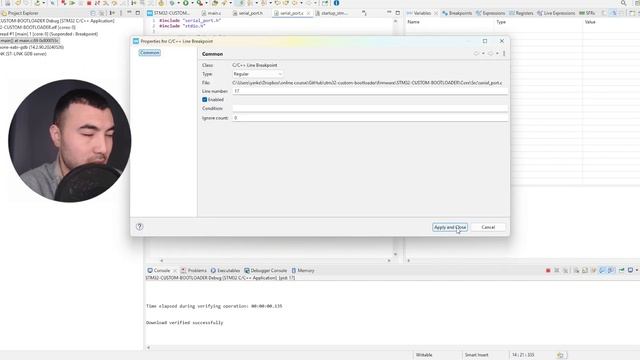640x360 pixels.
Task: Click 'Download verified successfully' console line
Action: 184,322
